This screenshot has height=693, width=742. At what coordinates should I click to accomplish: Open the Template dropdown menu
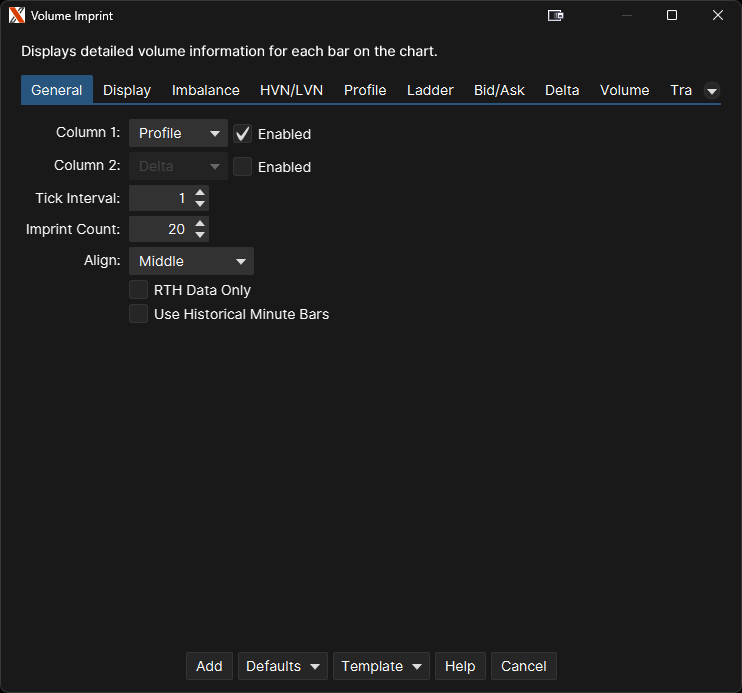click(380, 666)
